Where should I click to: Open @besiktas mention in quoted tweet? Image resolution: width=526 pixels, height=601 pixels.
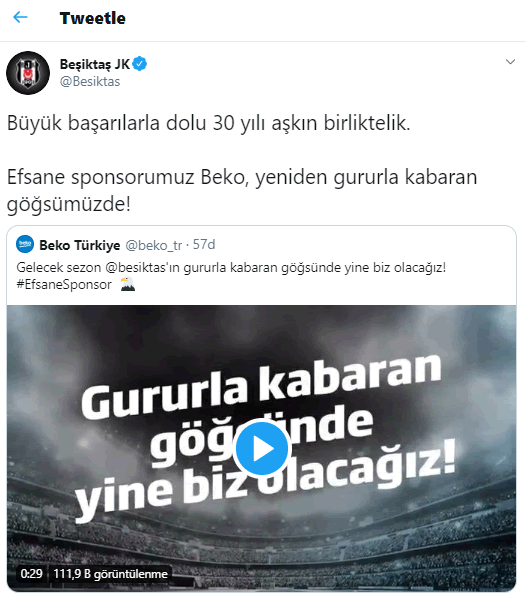142,267
